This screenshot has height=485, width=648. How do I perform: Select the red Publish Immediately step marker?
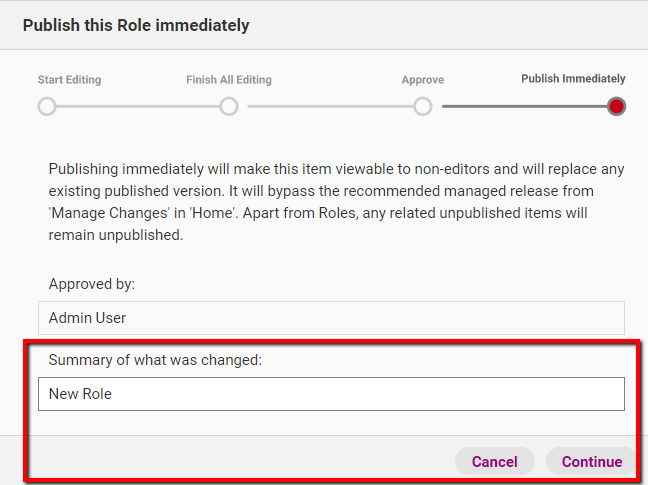point(616,107)
